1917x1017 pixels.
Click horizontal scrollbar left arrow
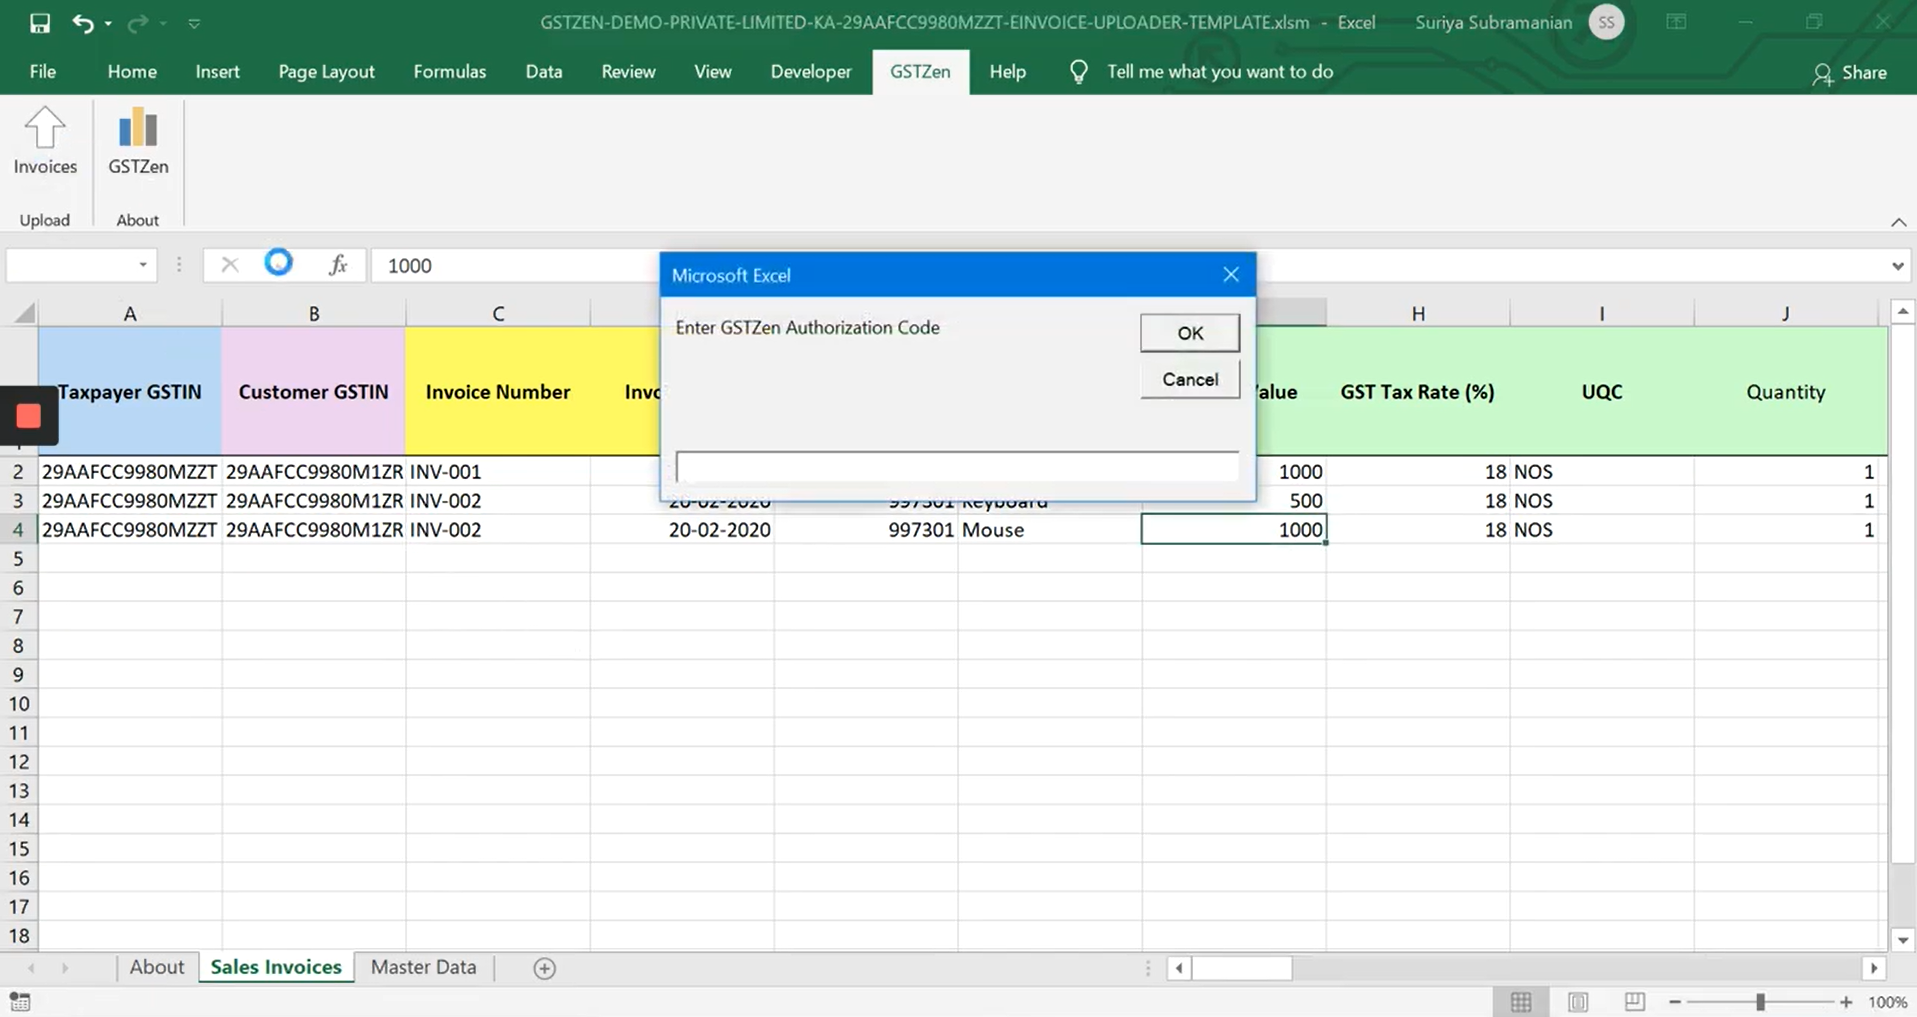1179,968
